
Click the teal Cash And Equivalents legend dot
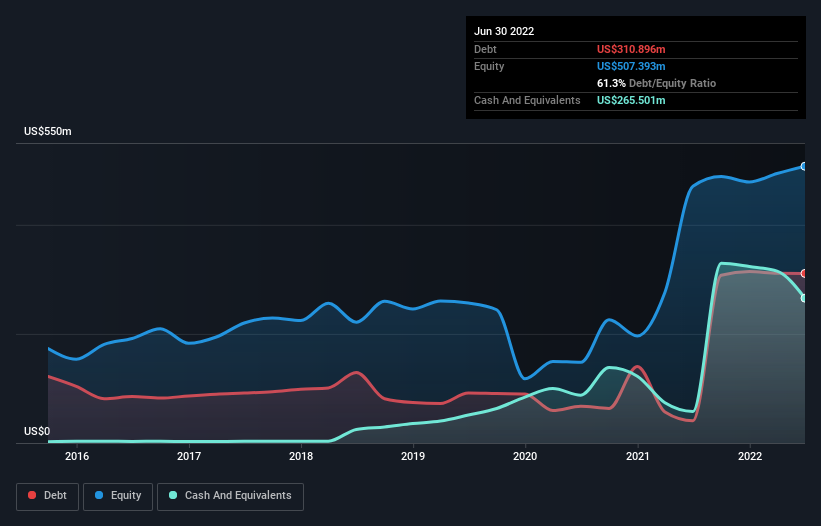(x=173, y=495)
